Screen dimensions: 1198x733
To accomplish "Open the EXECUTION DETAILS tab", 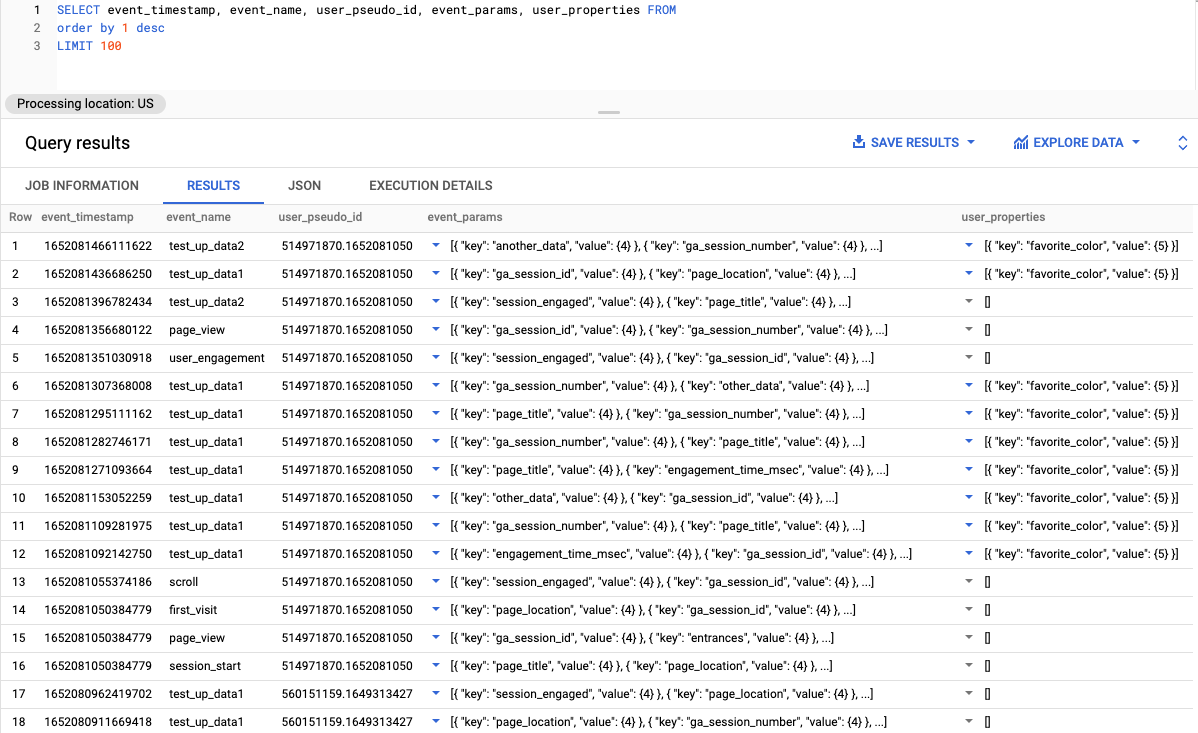I will tap(430, 185).
